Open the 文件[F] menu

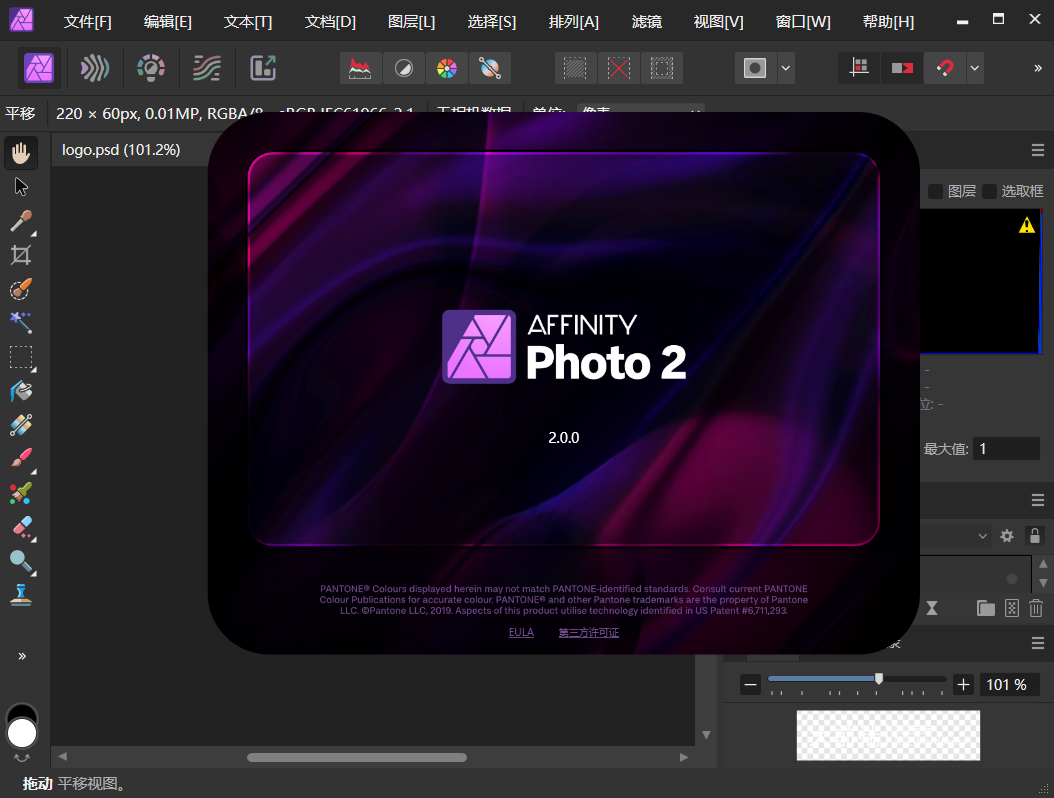pyautogui.click(x=87, y=22)
